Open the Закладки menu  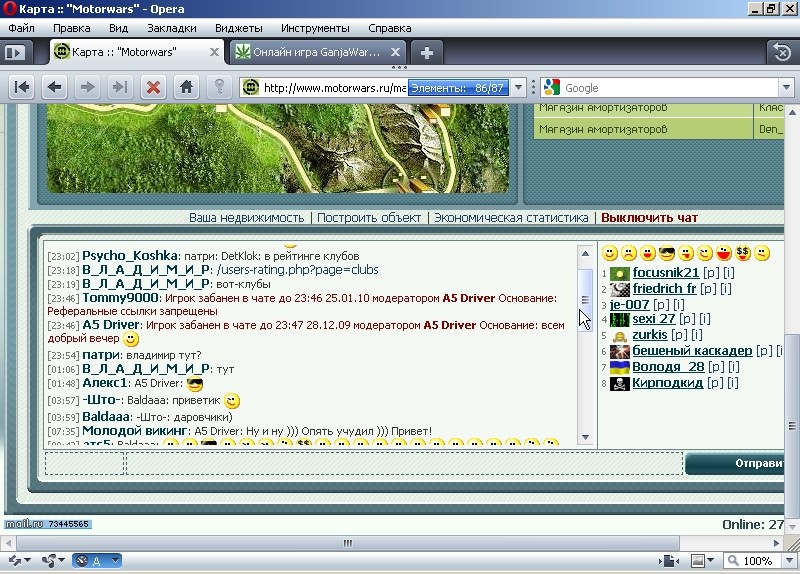(172, 28)
